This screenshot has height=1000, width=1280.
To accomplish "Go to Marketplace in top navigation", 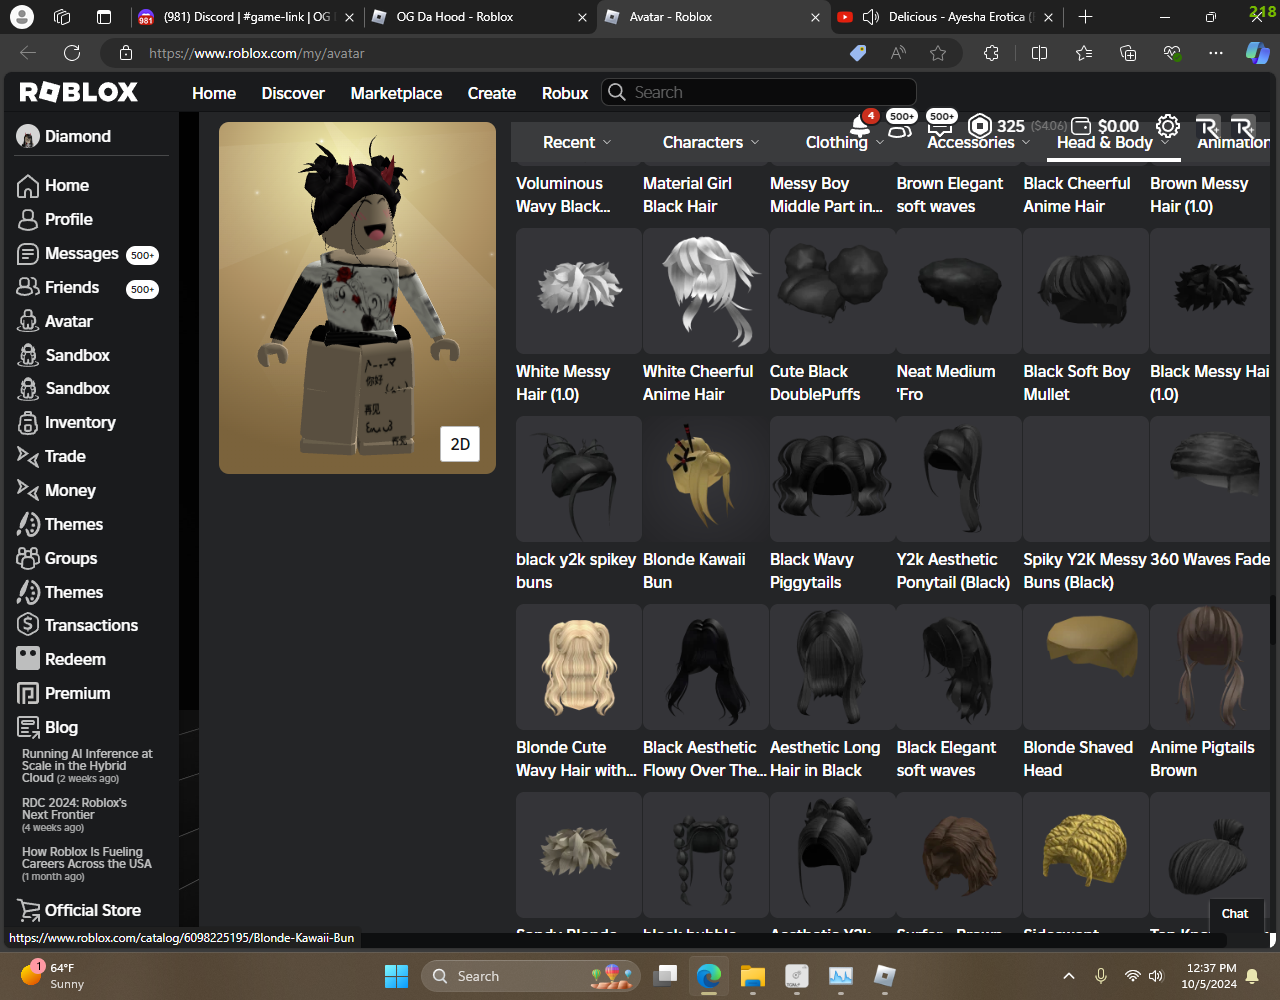I will pyautogui.click(x=396, y=93).
